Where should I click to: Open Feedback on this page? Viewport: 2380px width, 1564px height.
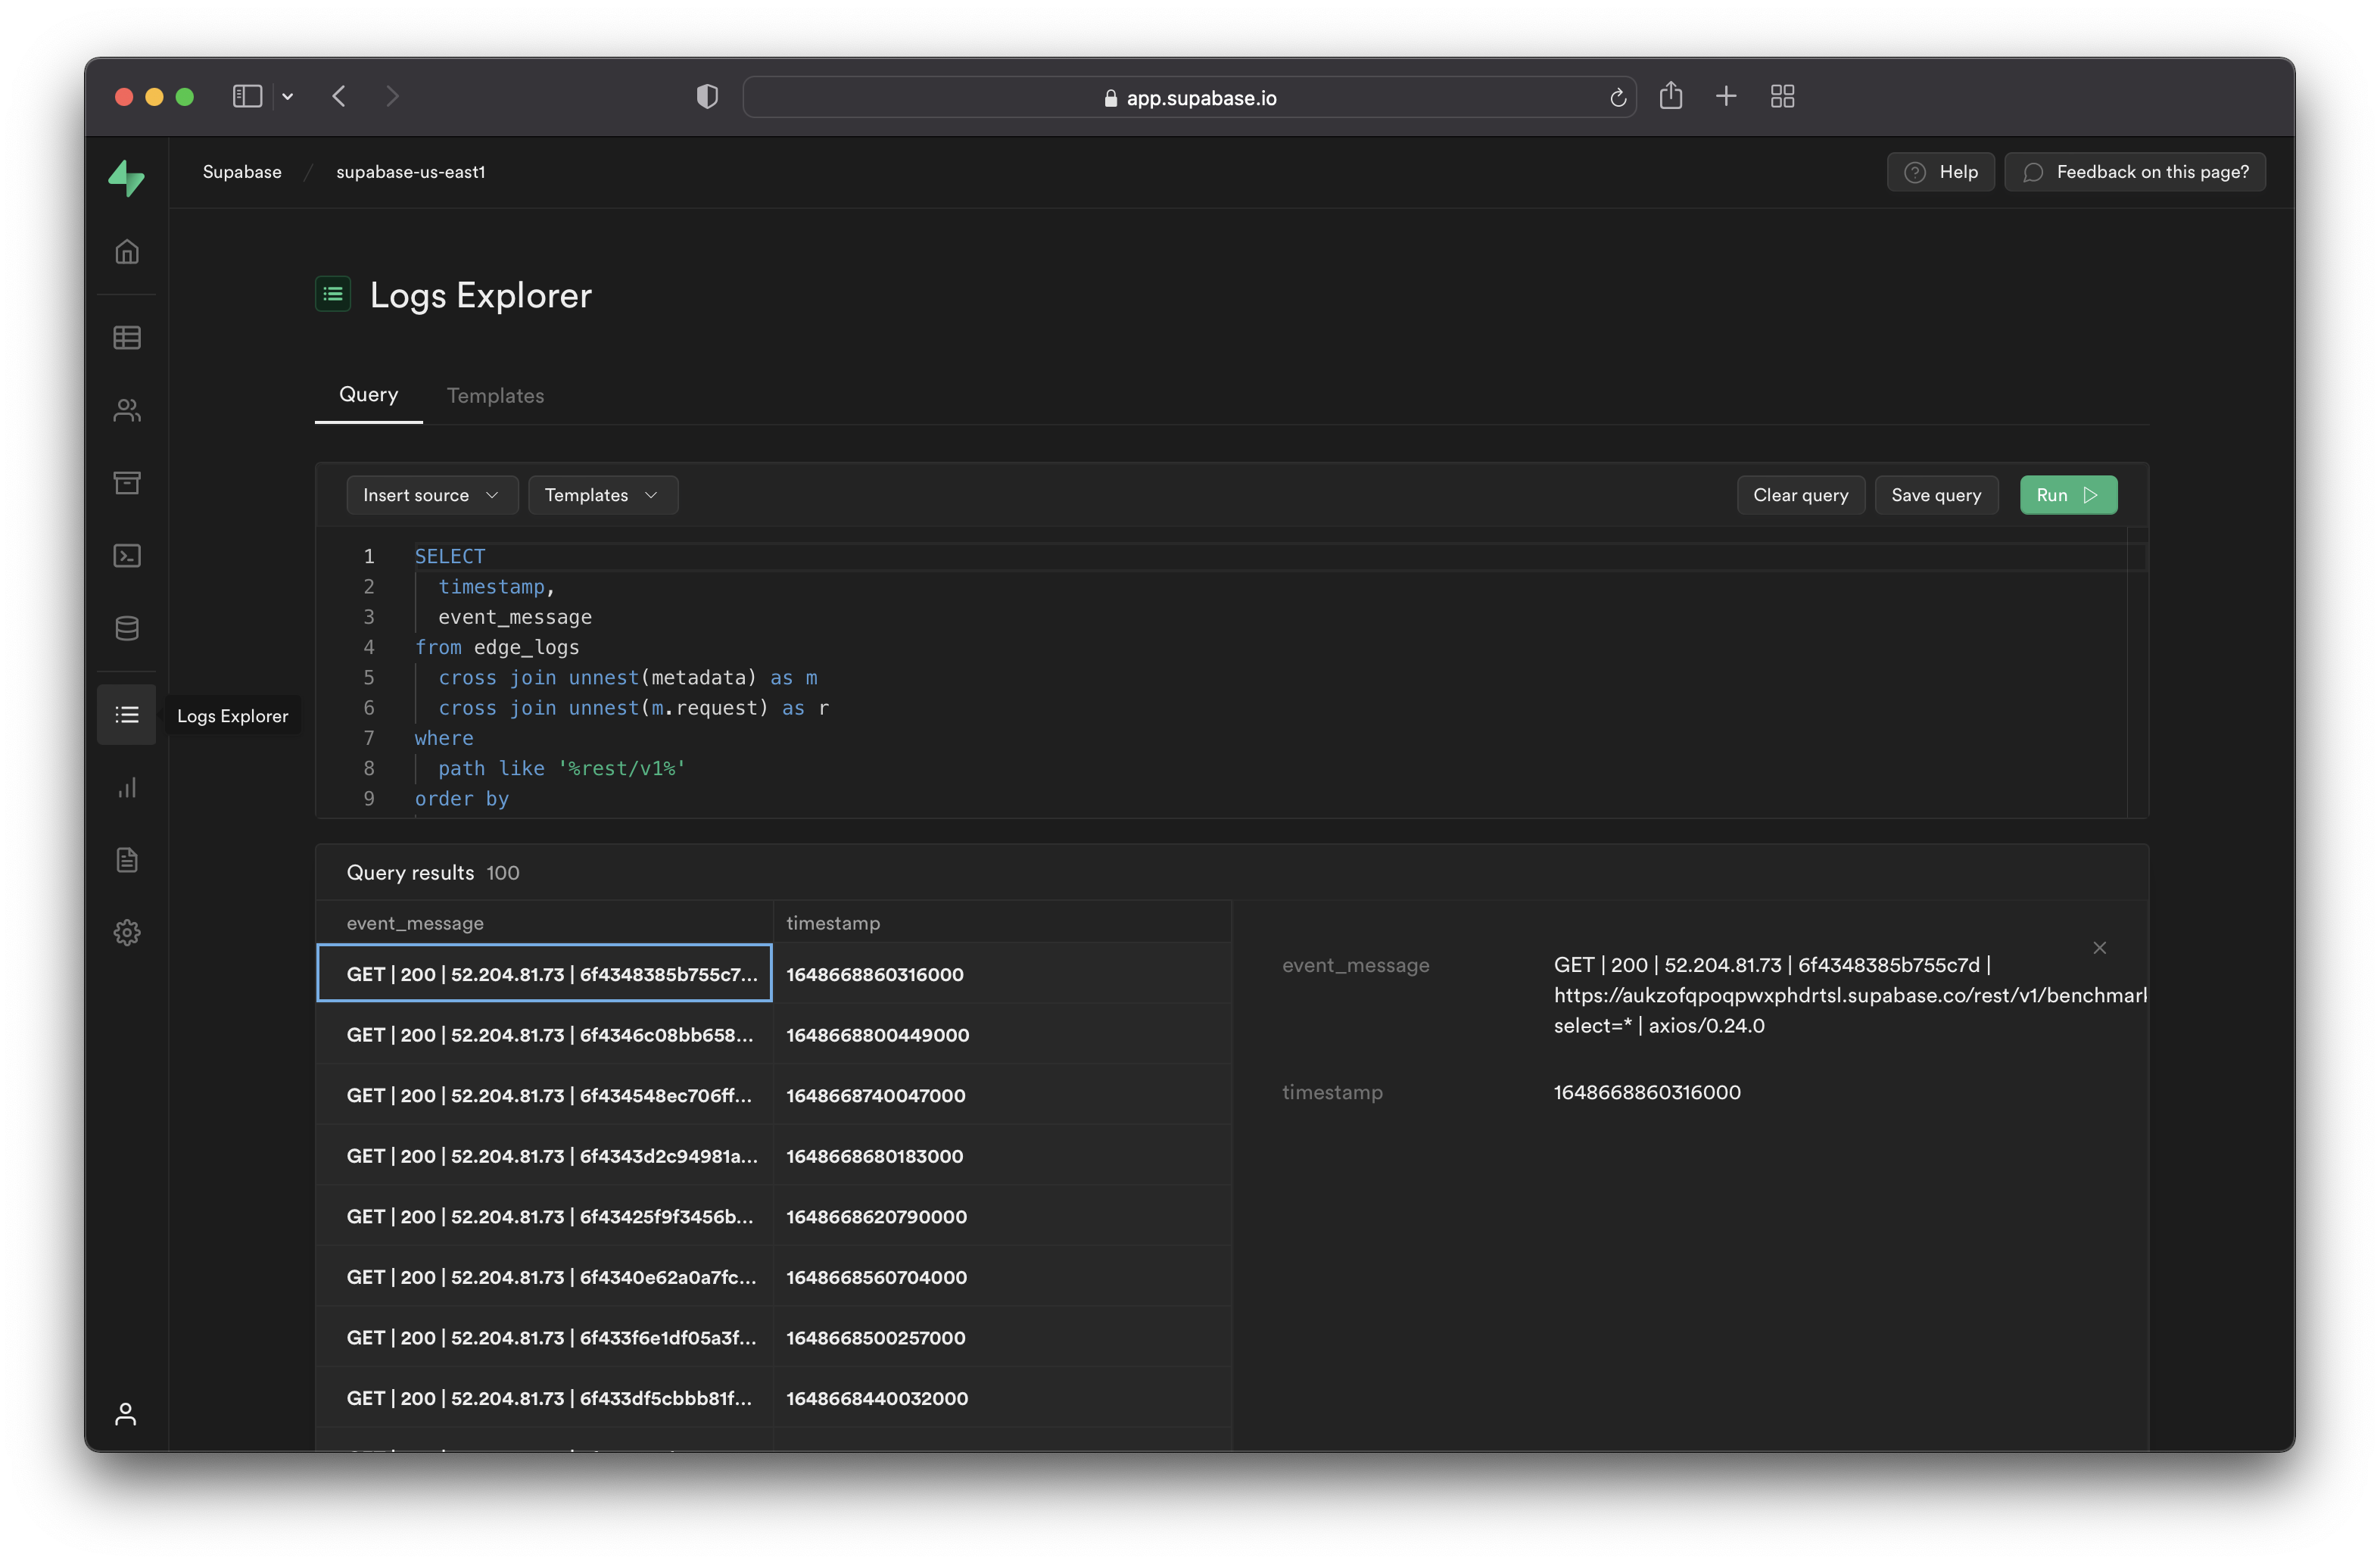pos(2134,172)
